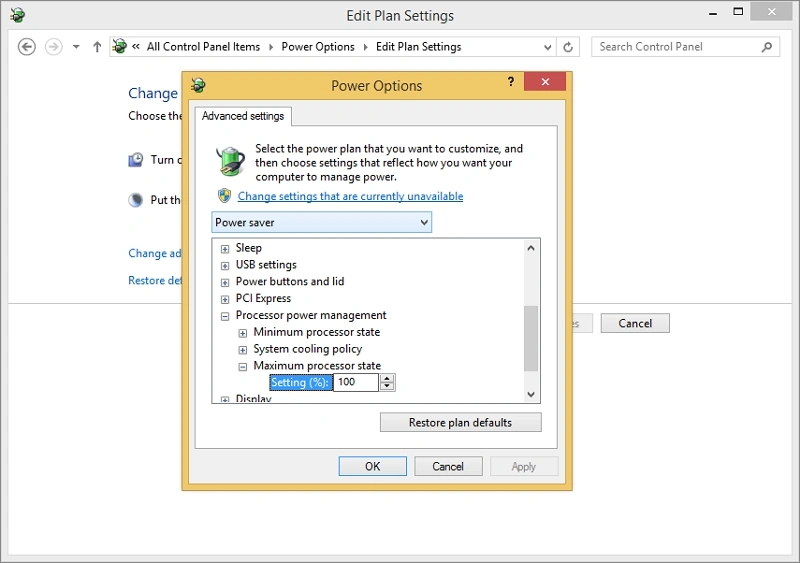
Task: Select the Sleep tree label
Action: tap(248, 248)
